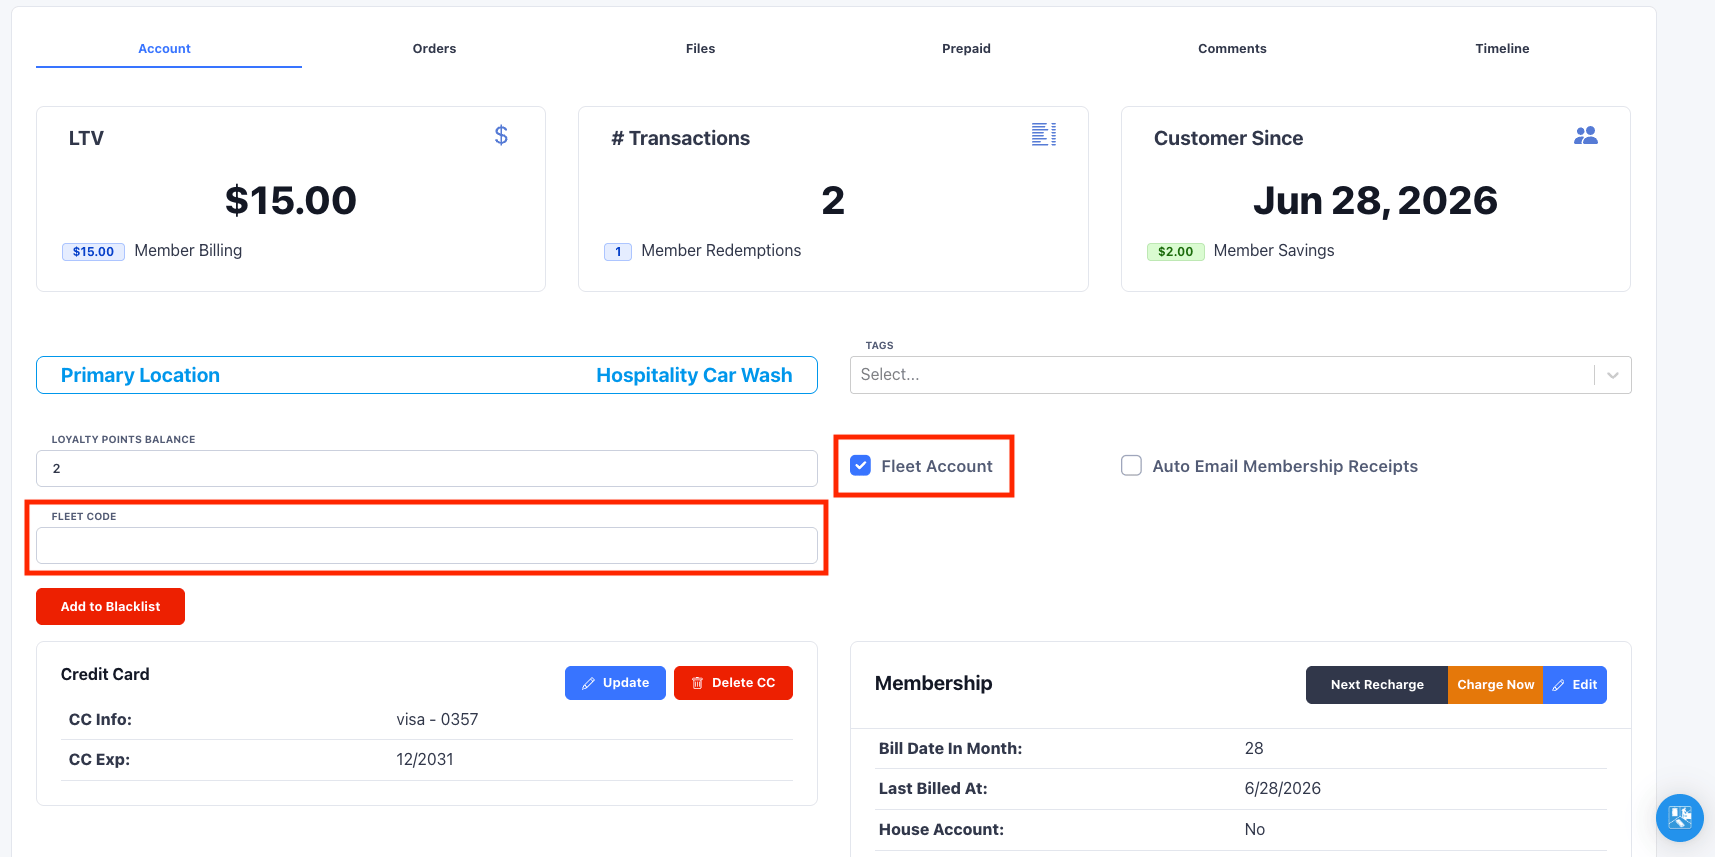Focus the Fleet Code input field
The height and width of the screenshot is (857, 1715).
coord(427,545)
